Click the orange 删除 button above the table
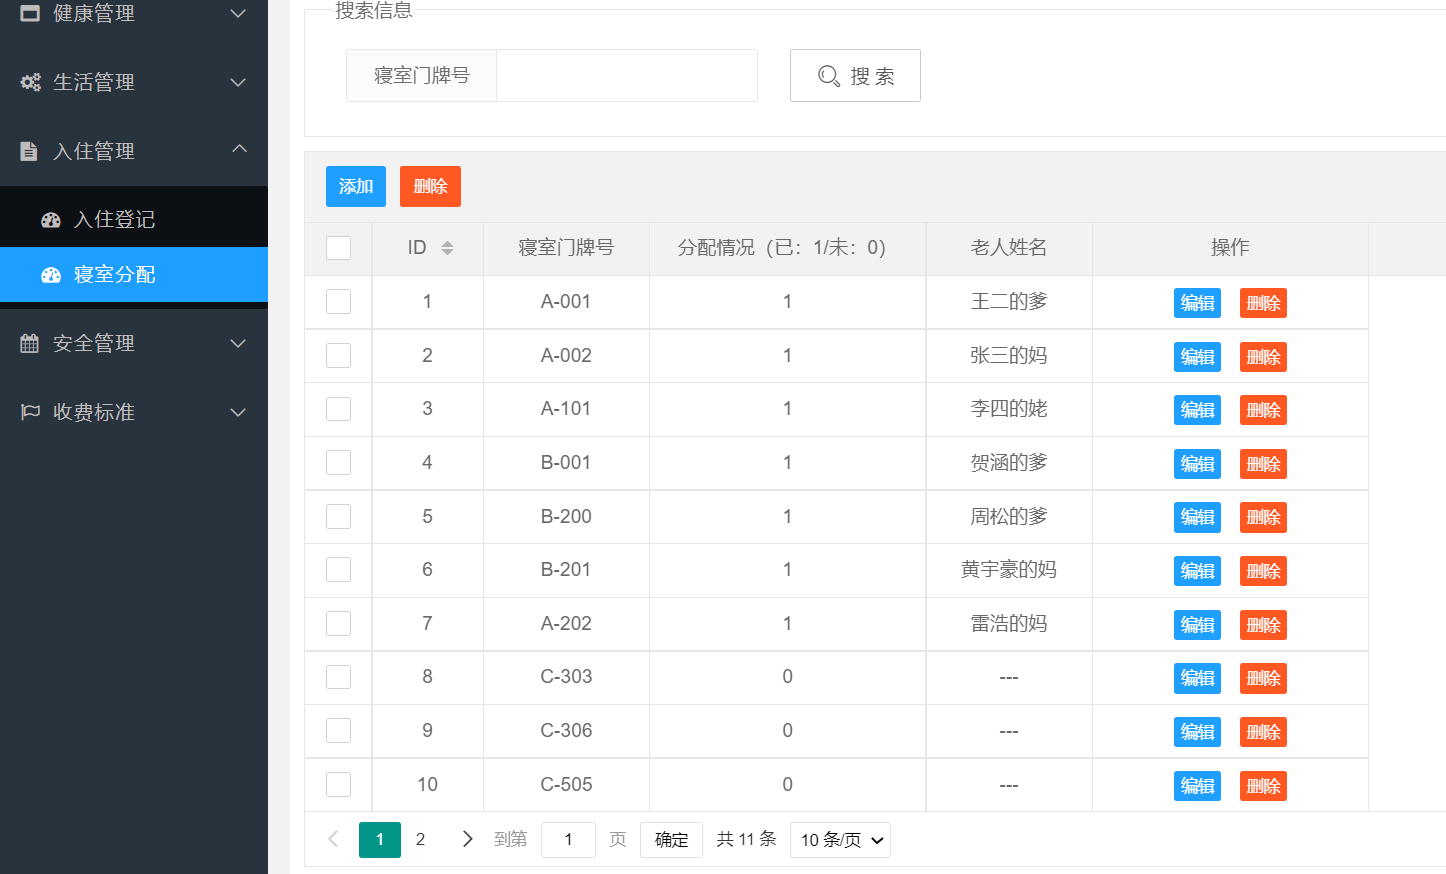Viewport: 1446px width, 874px height. (x=430, y=186)
